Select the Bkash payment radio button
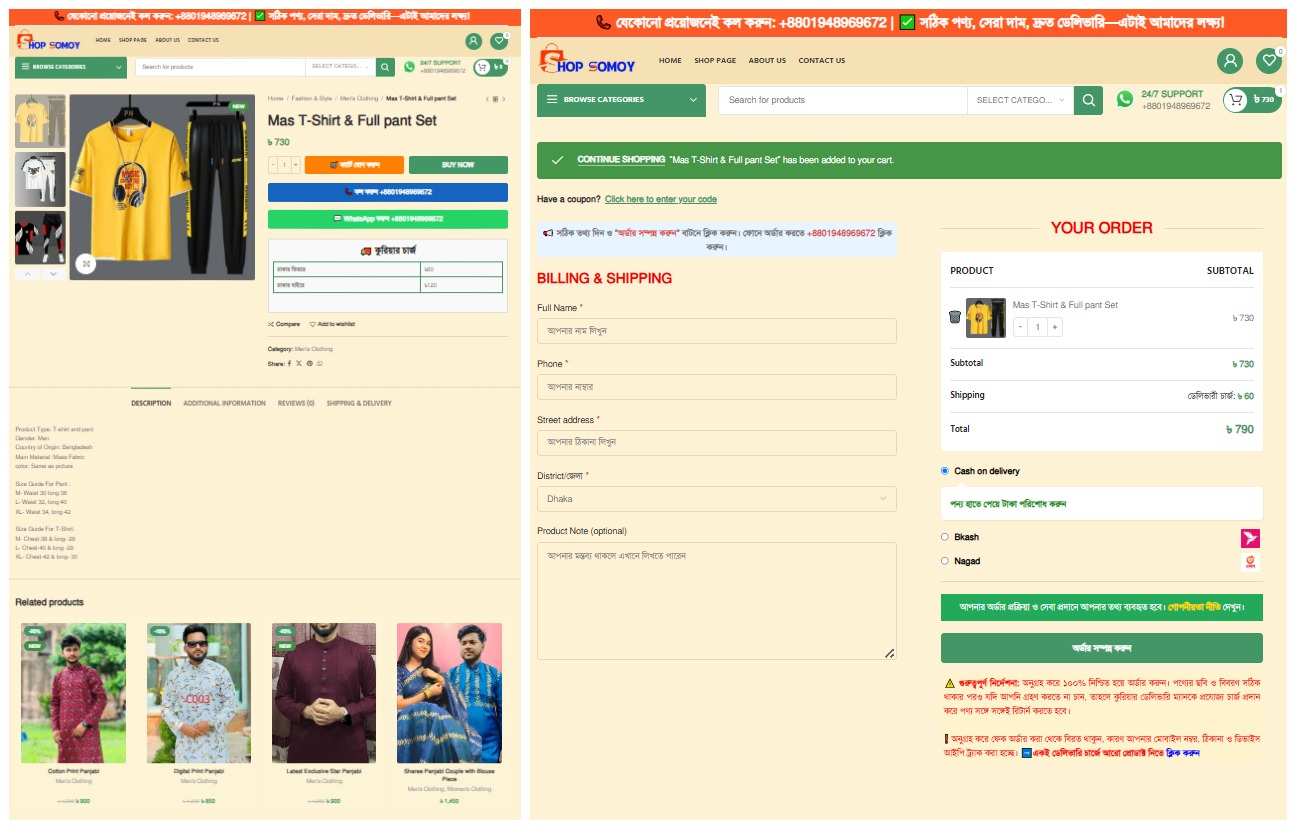 click(945, 537)
